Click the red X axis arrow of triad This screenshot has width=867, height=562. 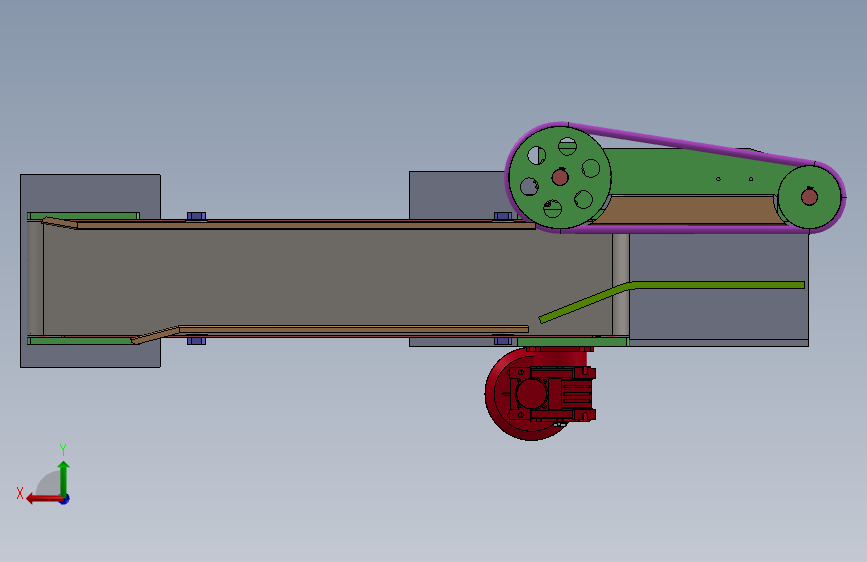click(x=44, y=498)
